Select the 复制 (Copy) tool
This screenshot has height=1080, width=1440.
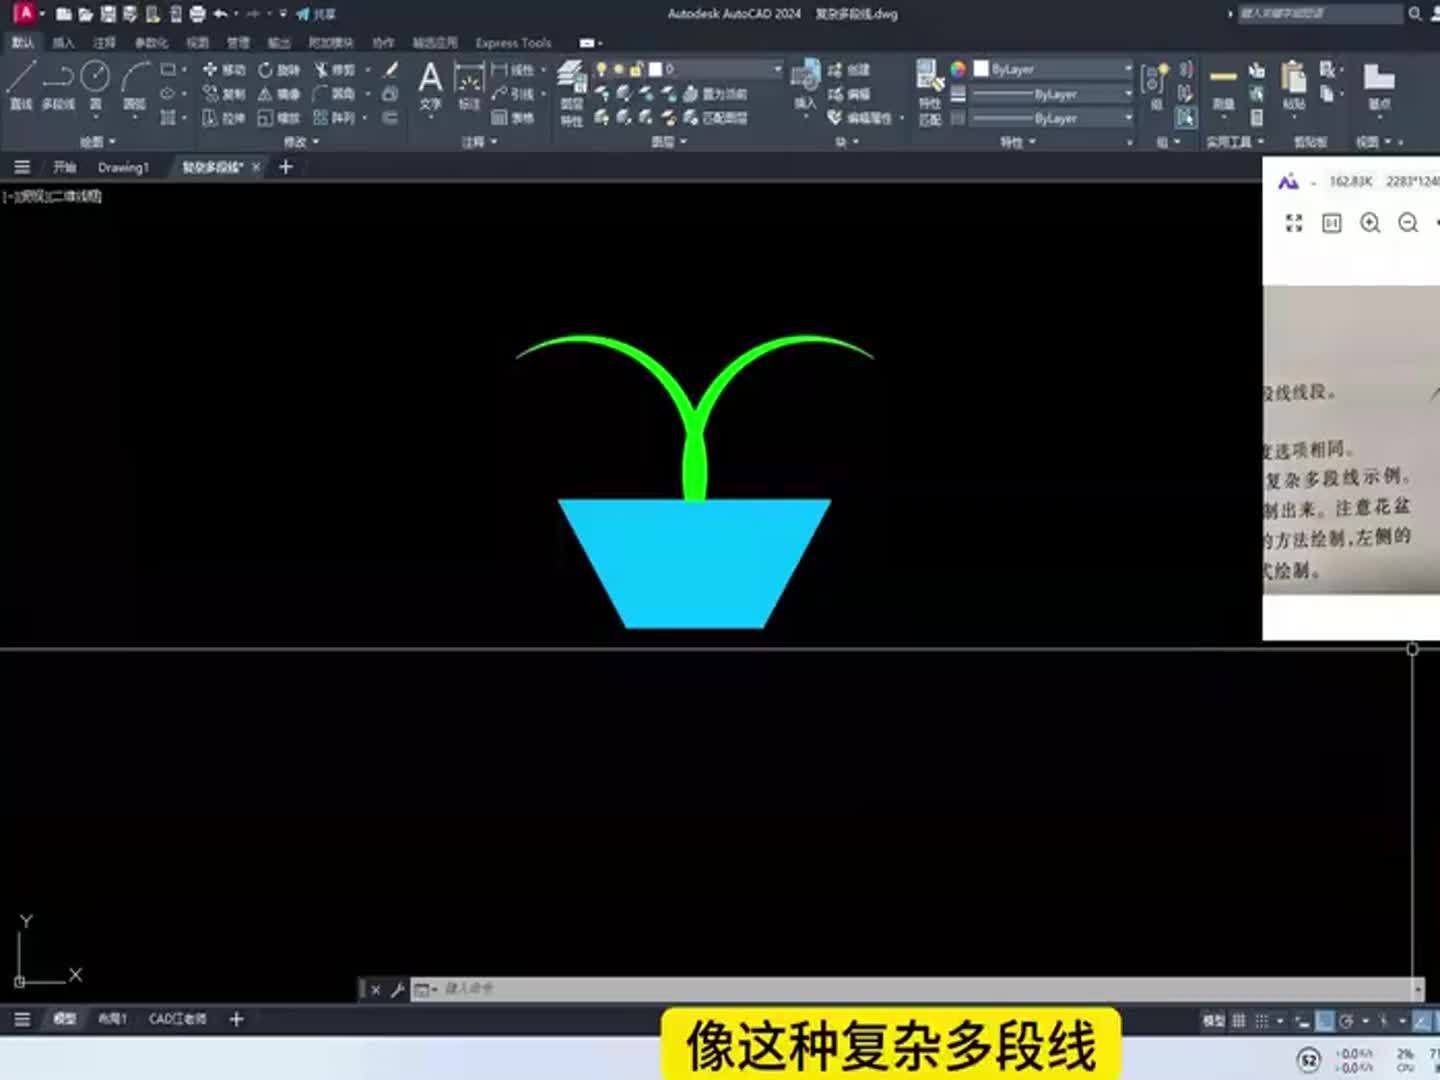point(222,95)
